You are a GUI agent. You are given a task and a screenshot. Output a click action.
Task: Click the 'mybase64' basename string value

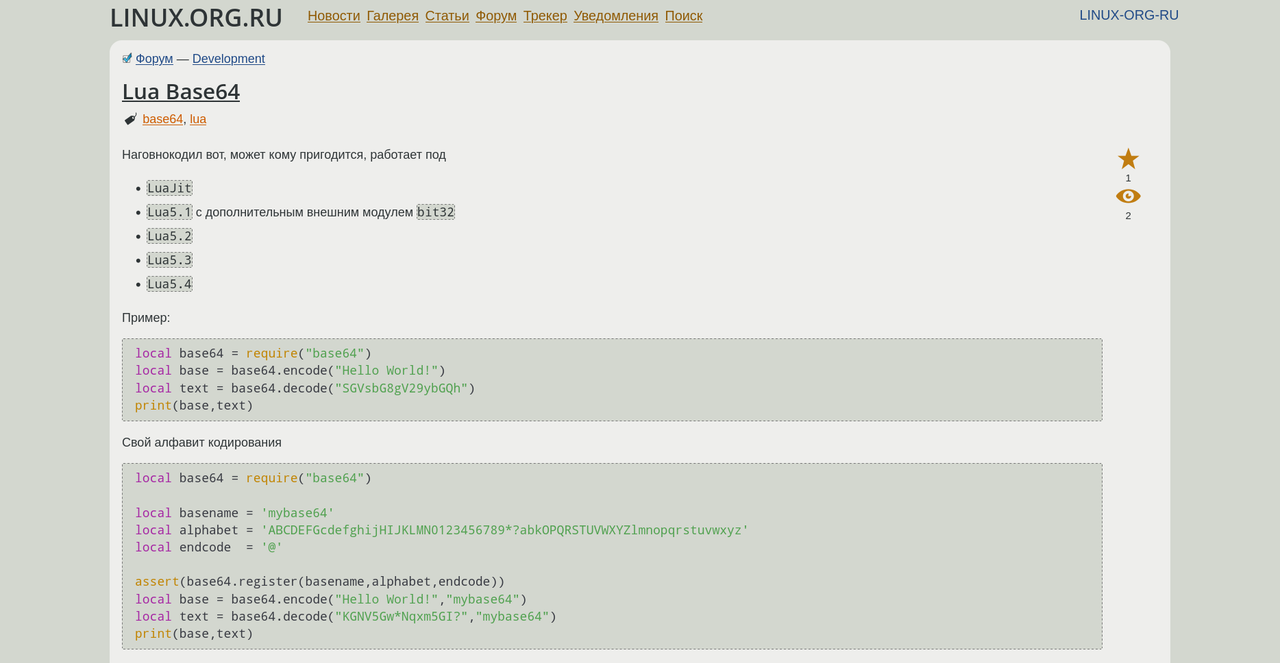point(298,513)
